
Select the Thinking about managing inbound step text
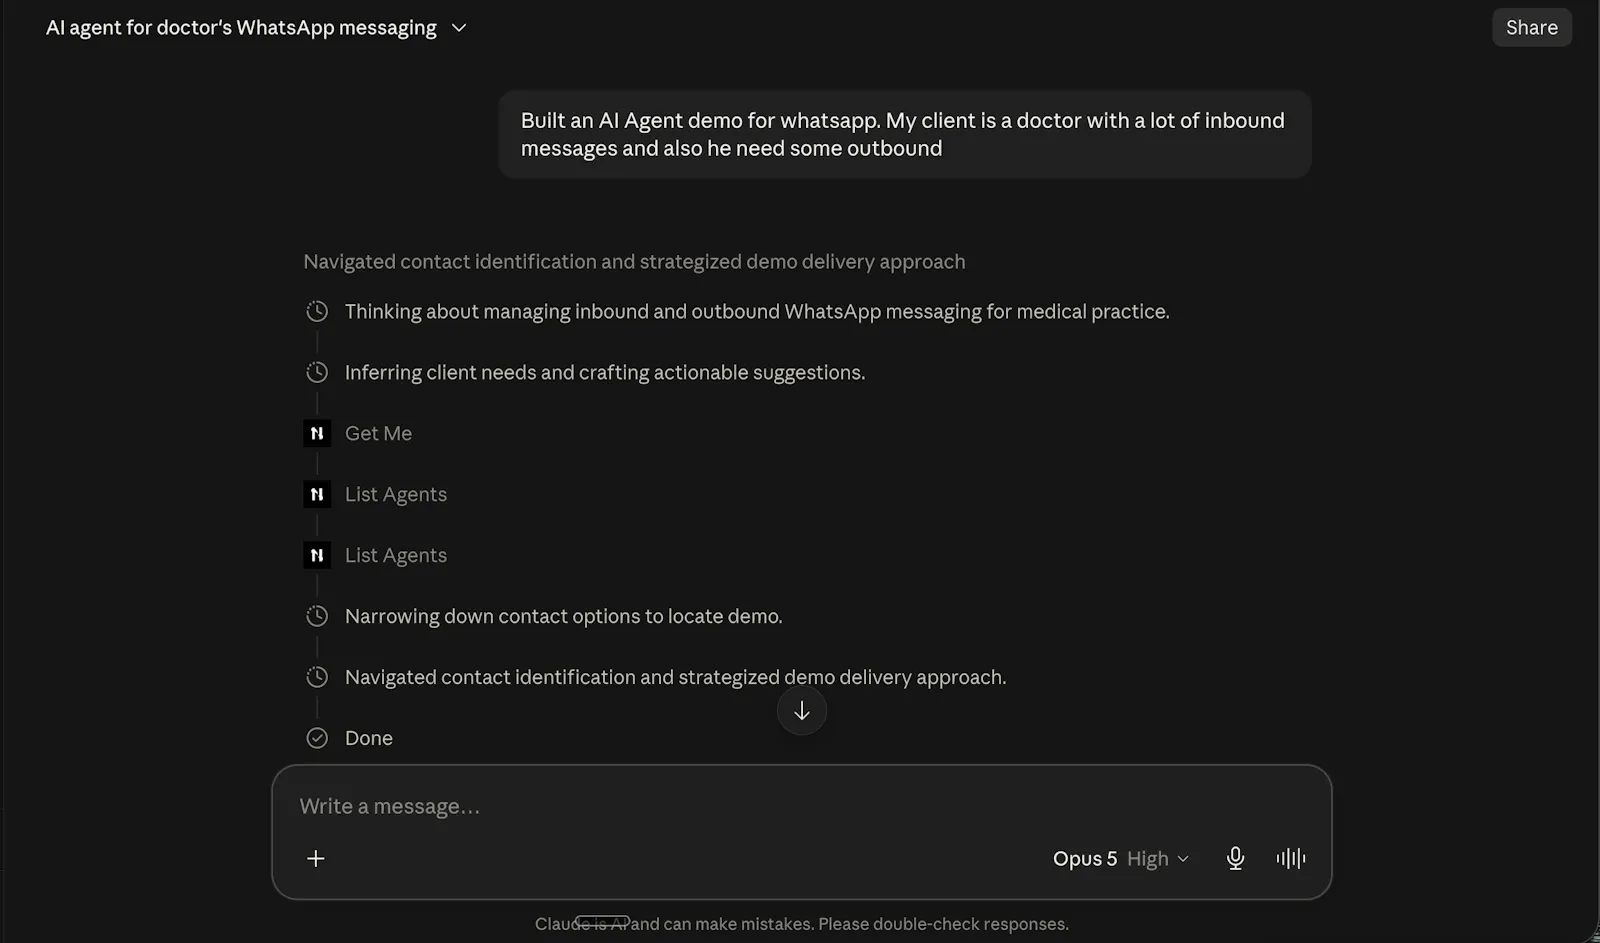757,312
